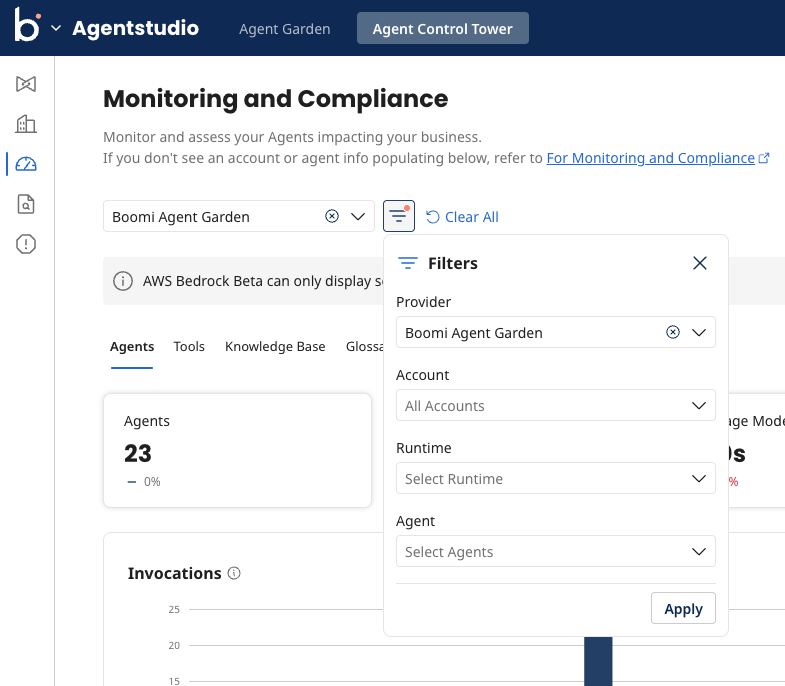Screen dimensions: 785x686
Task: Open the Select Runtime dropdown
Action: point(555,478)
